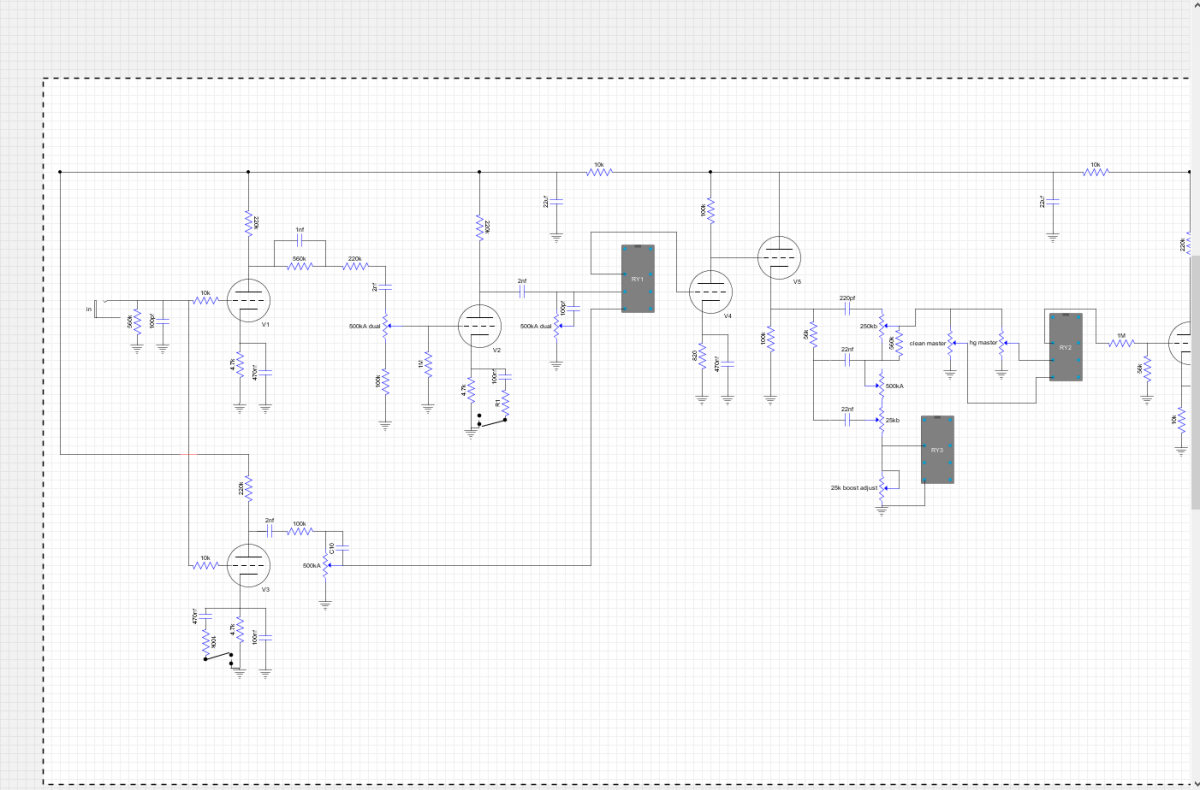1200x790 pixels.
Task: Select the C10 capacitor near V3
Action: point(342,548)
